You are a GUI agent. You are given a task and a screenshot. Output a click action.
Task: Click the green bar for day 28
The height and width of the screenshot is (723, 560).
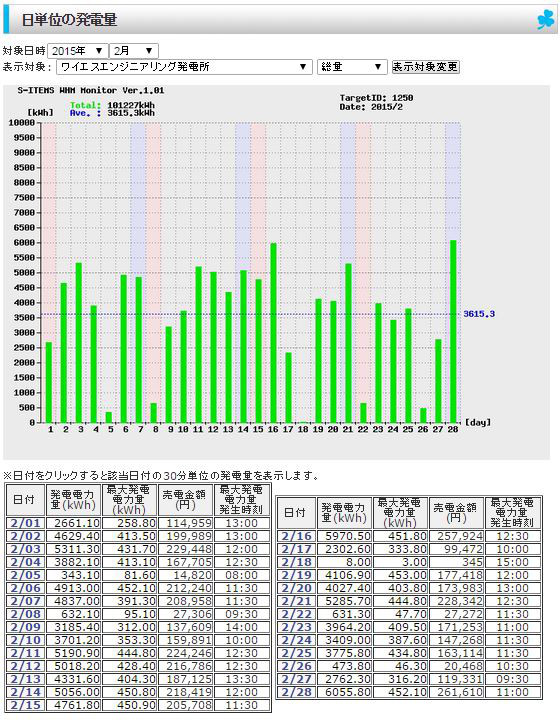pos(453,332)
